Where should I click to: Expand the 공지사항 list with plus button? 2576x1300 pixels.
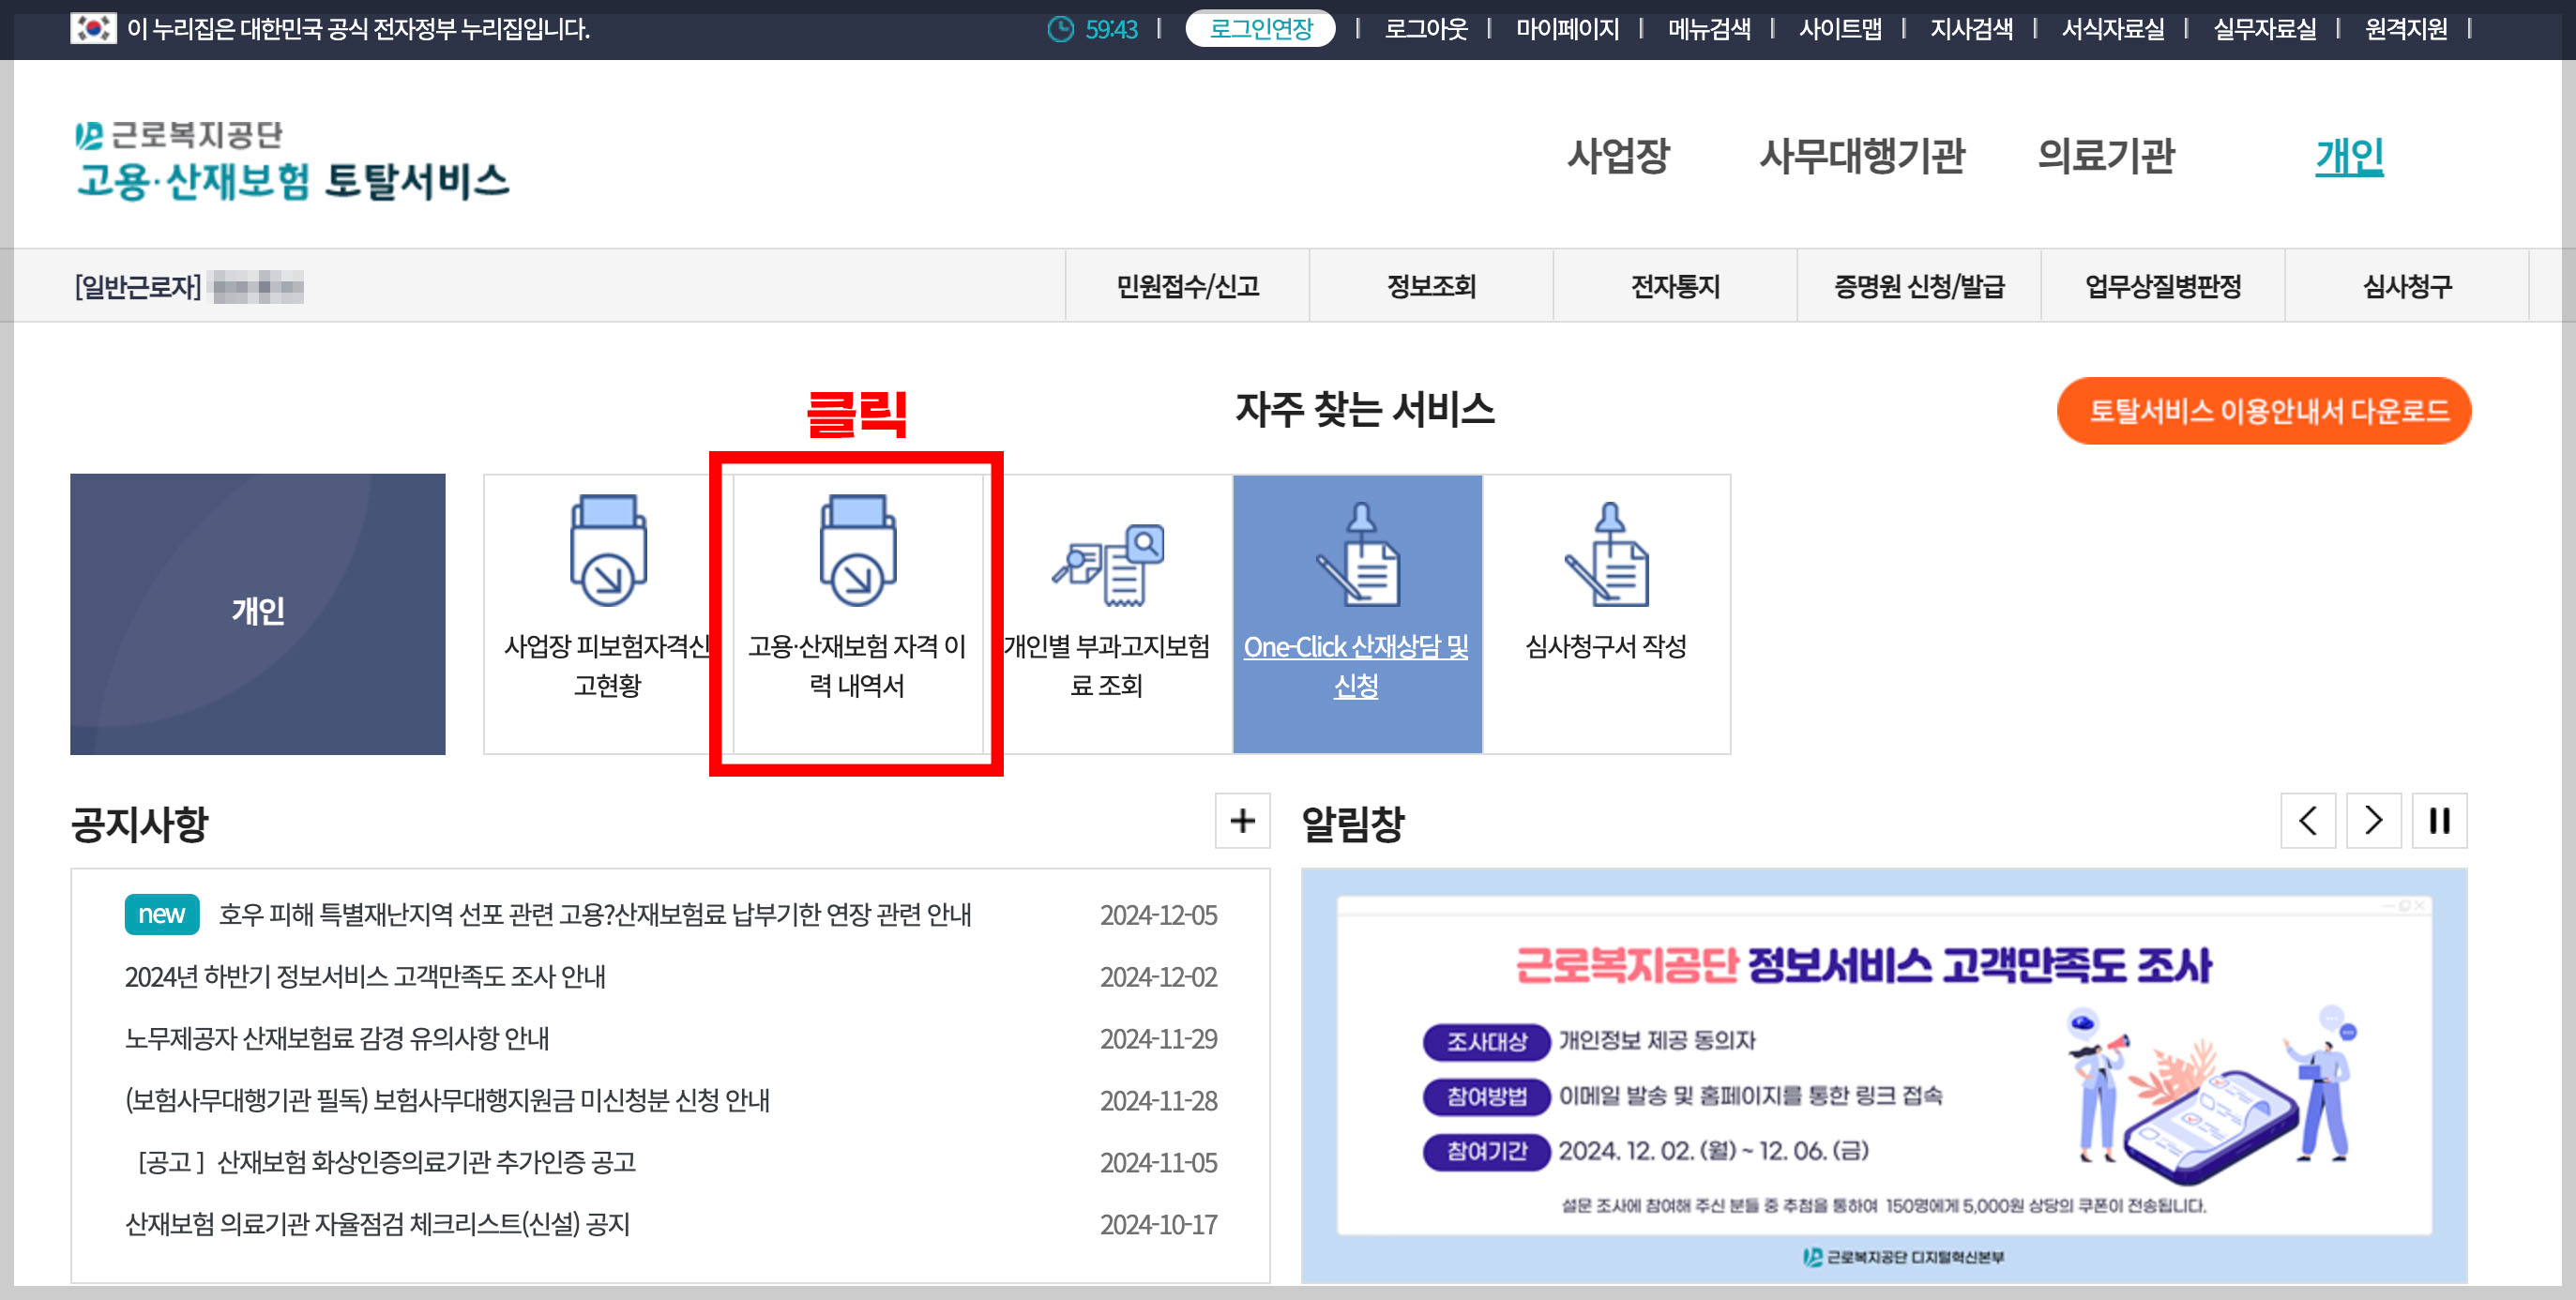pos(1242,822)
